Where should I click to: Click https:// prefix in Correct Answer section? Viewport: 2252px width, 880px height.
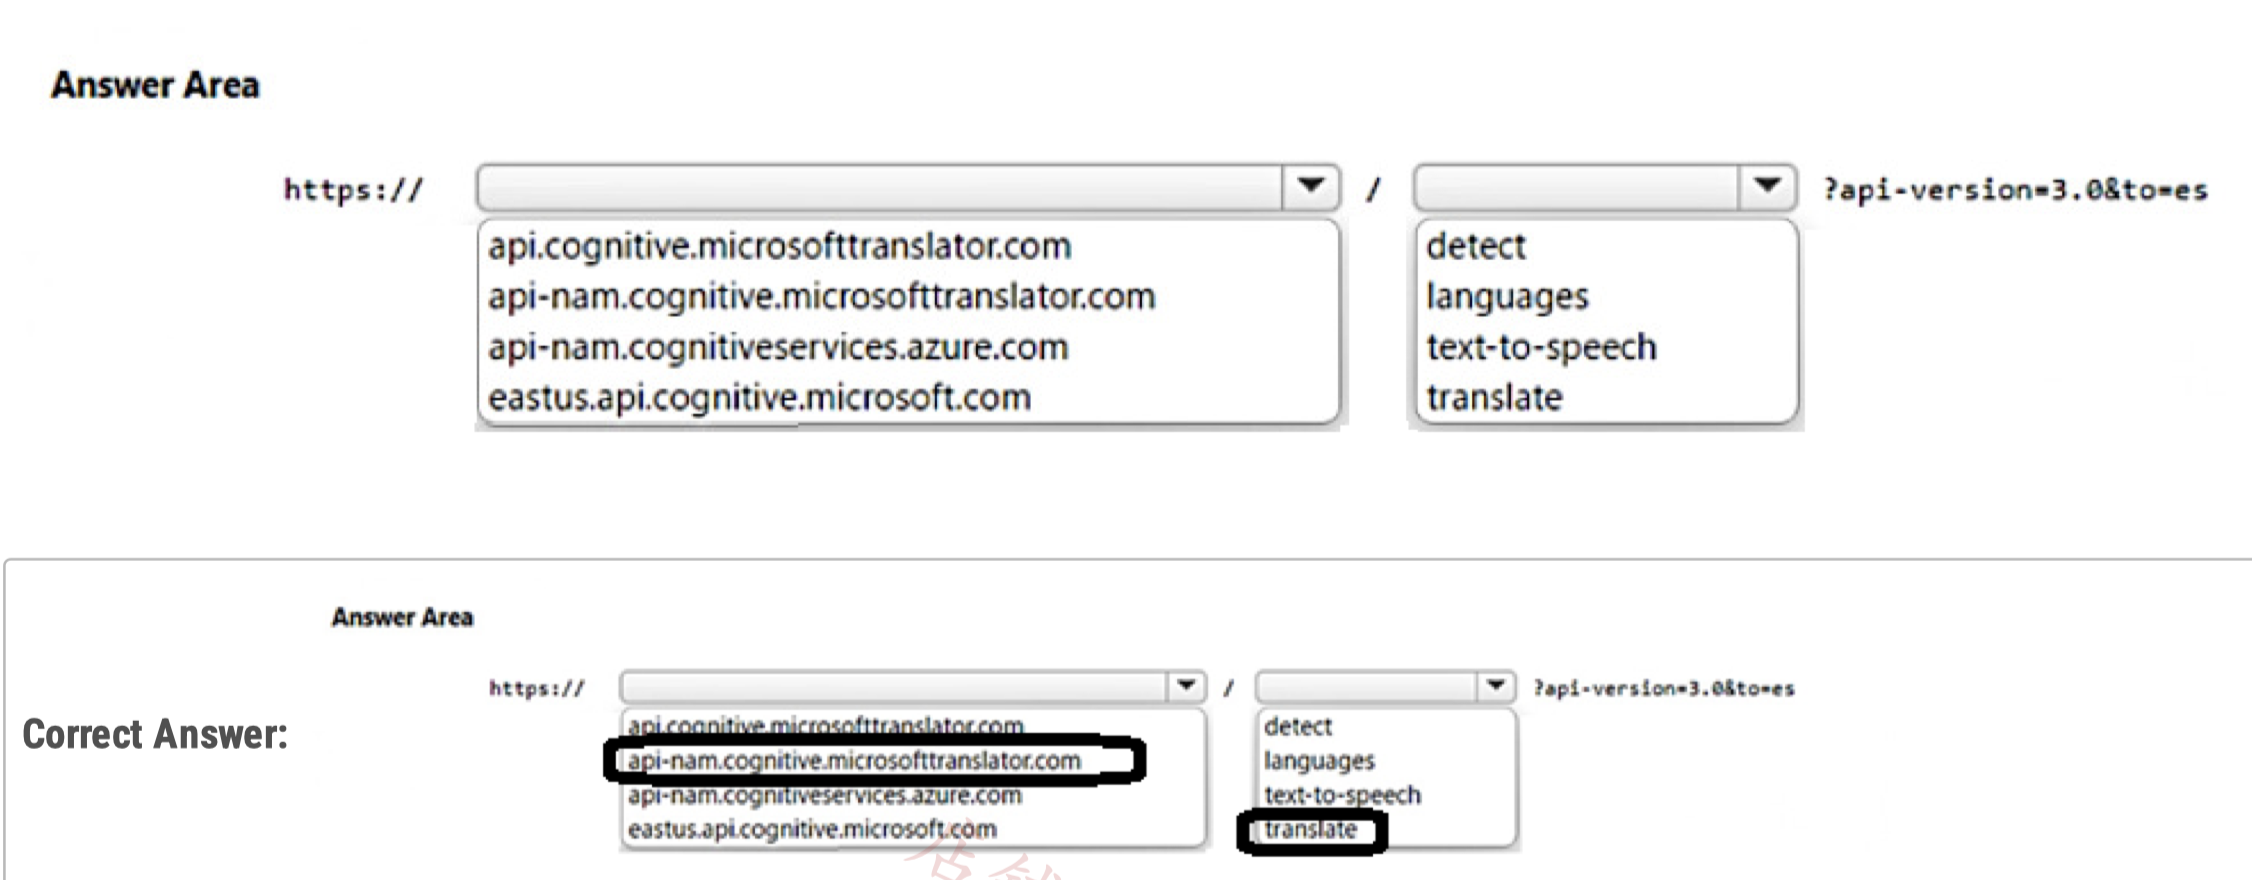537,688
